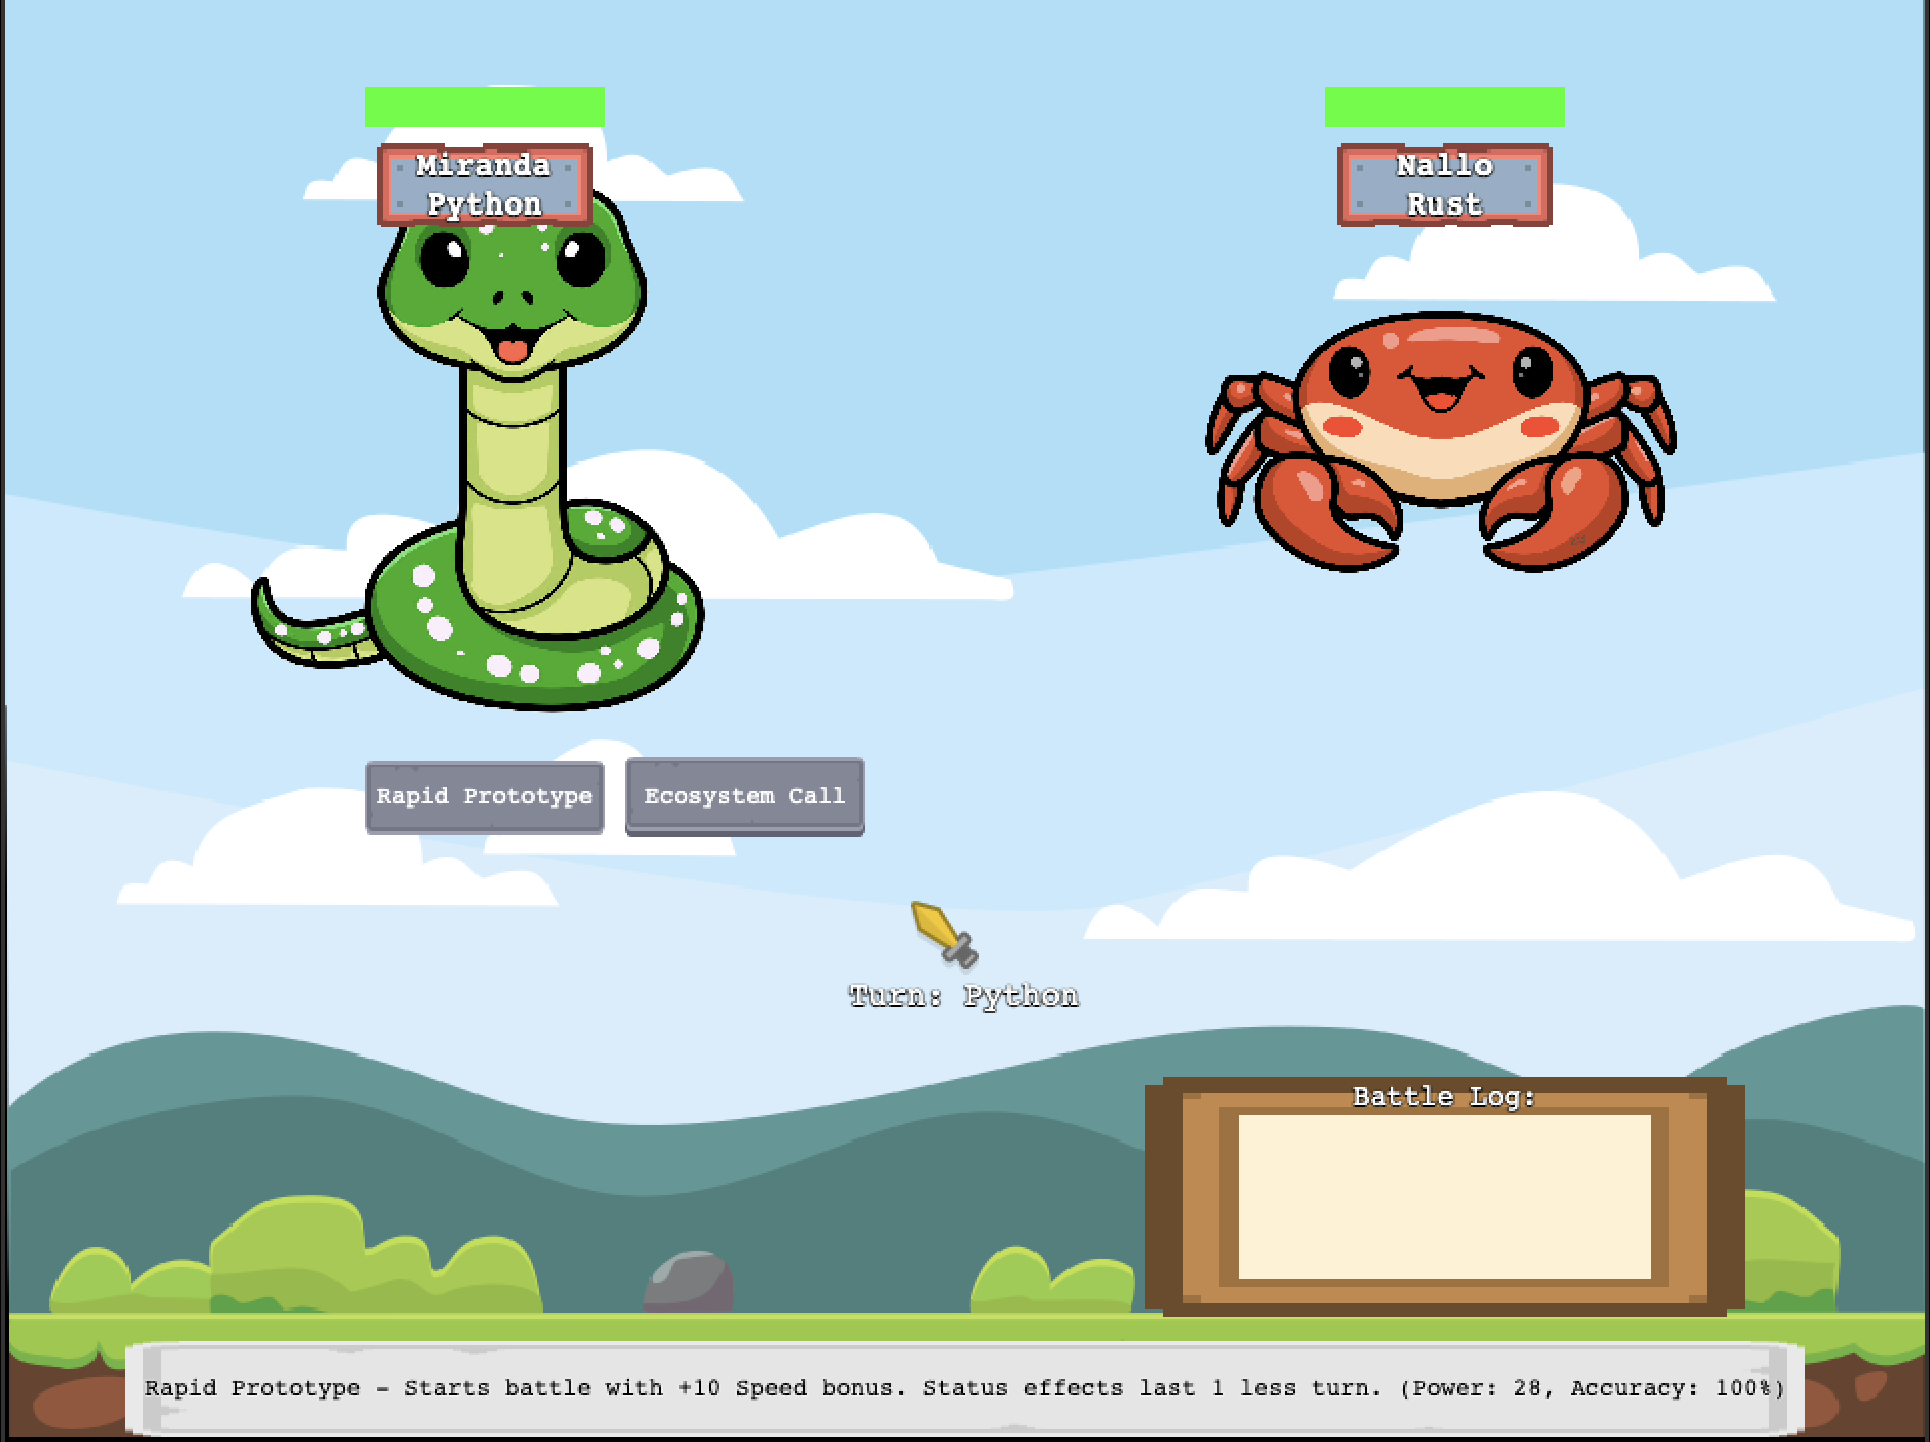Click the Rapid Prototype description text bar
This screenshot has height=1442, width=1930.
[x=965, y=1388]
